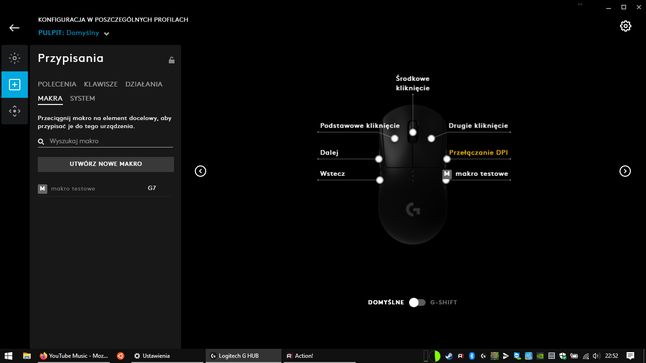Select the Przełączanie DPI button dot

click(x=447, y=159)
